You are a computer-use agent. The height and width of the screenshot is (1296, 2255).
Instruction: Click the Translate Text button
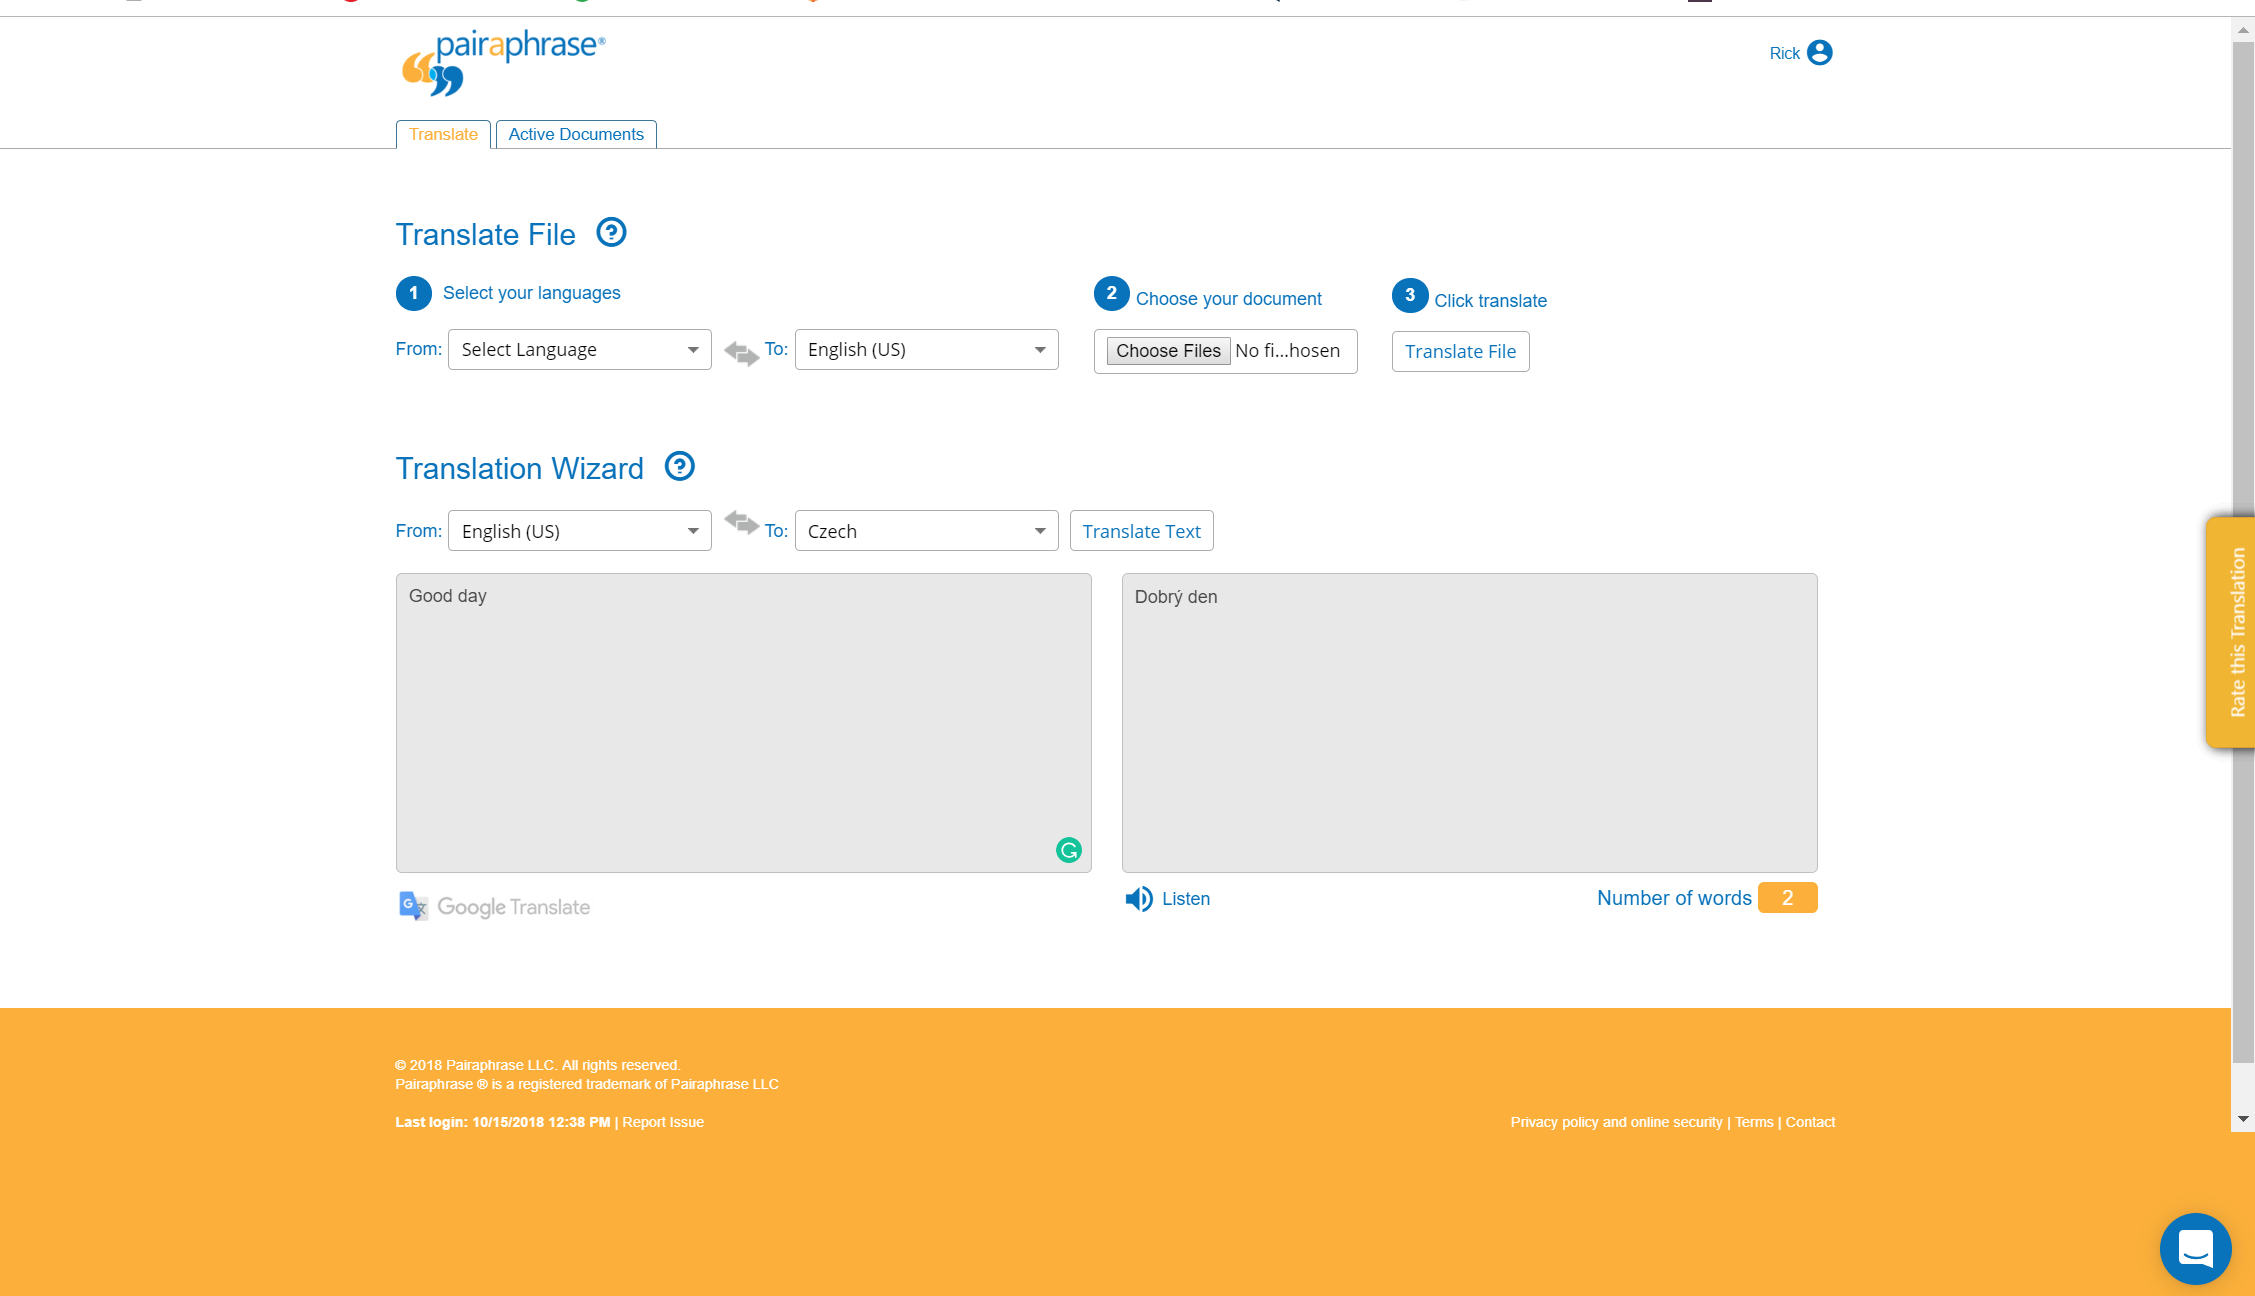pyautogui.click(x=1140, y=530)
